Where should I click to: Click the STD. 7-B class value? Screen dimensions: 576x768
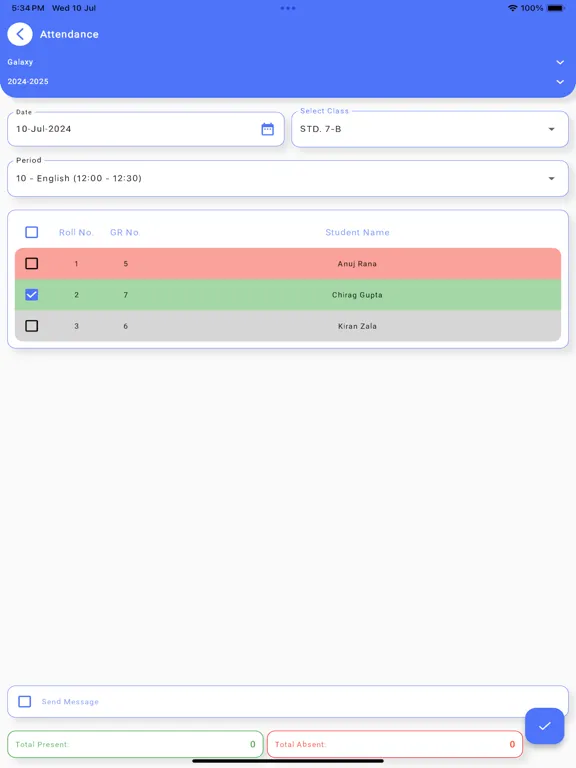pyautogui.click(x=320, y=129)
